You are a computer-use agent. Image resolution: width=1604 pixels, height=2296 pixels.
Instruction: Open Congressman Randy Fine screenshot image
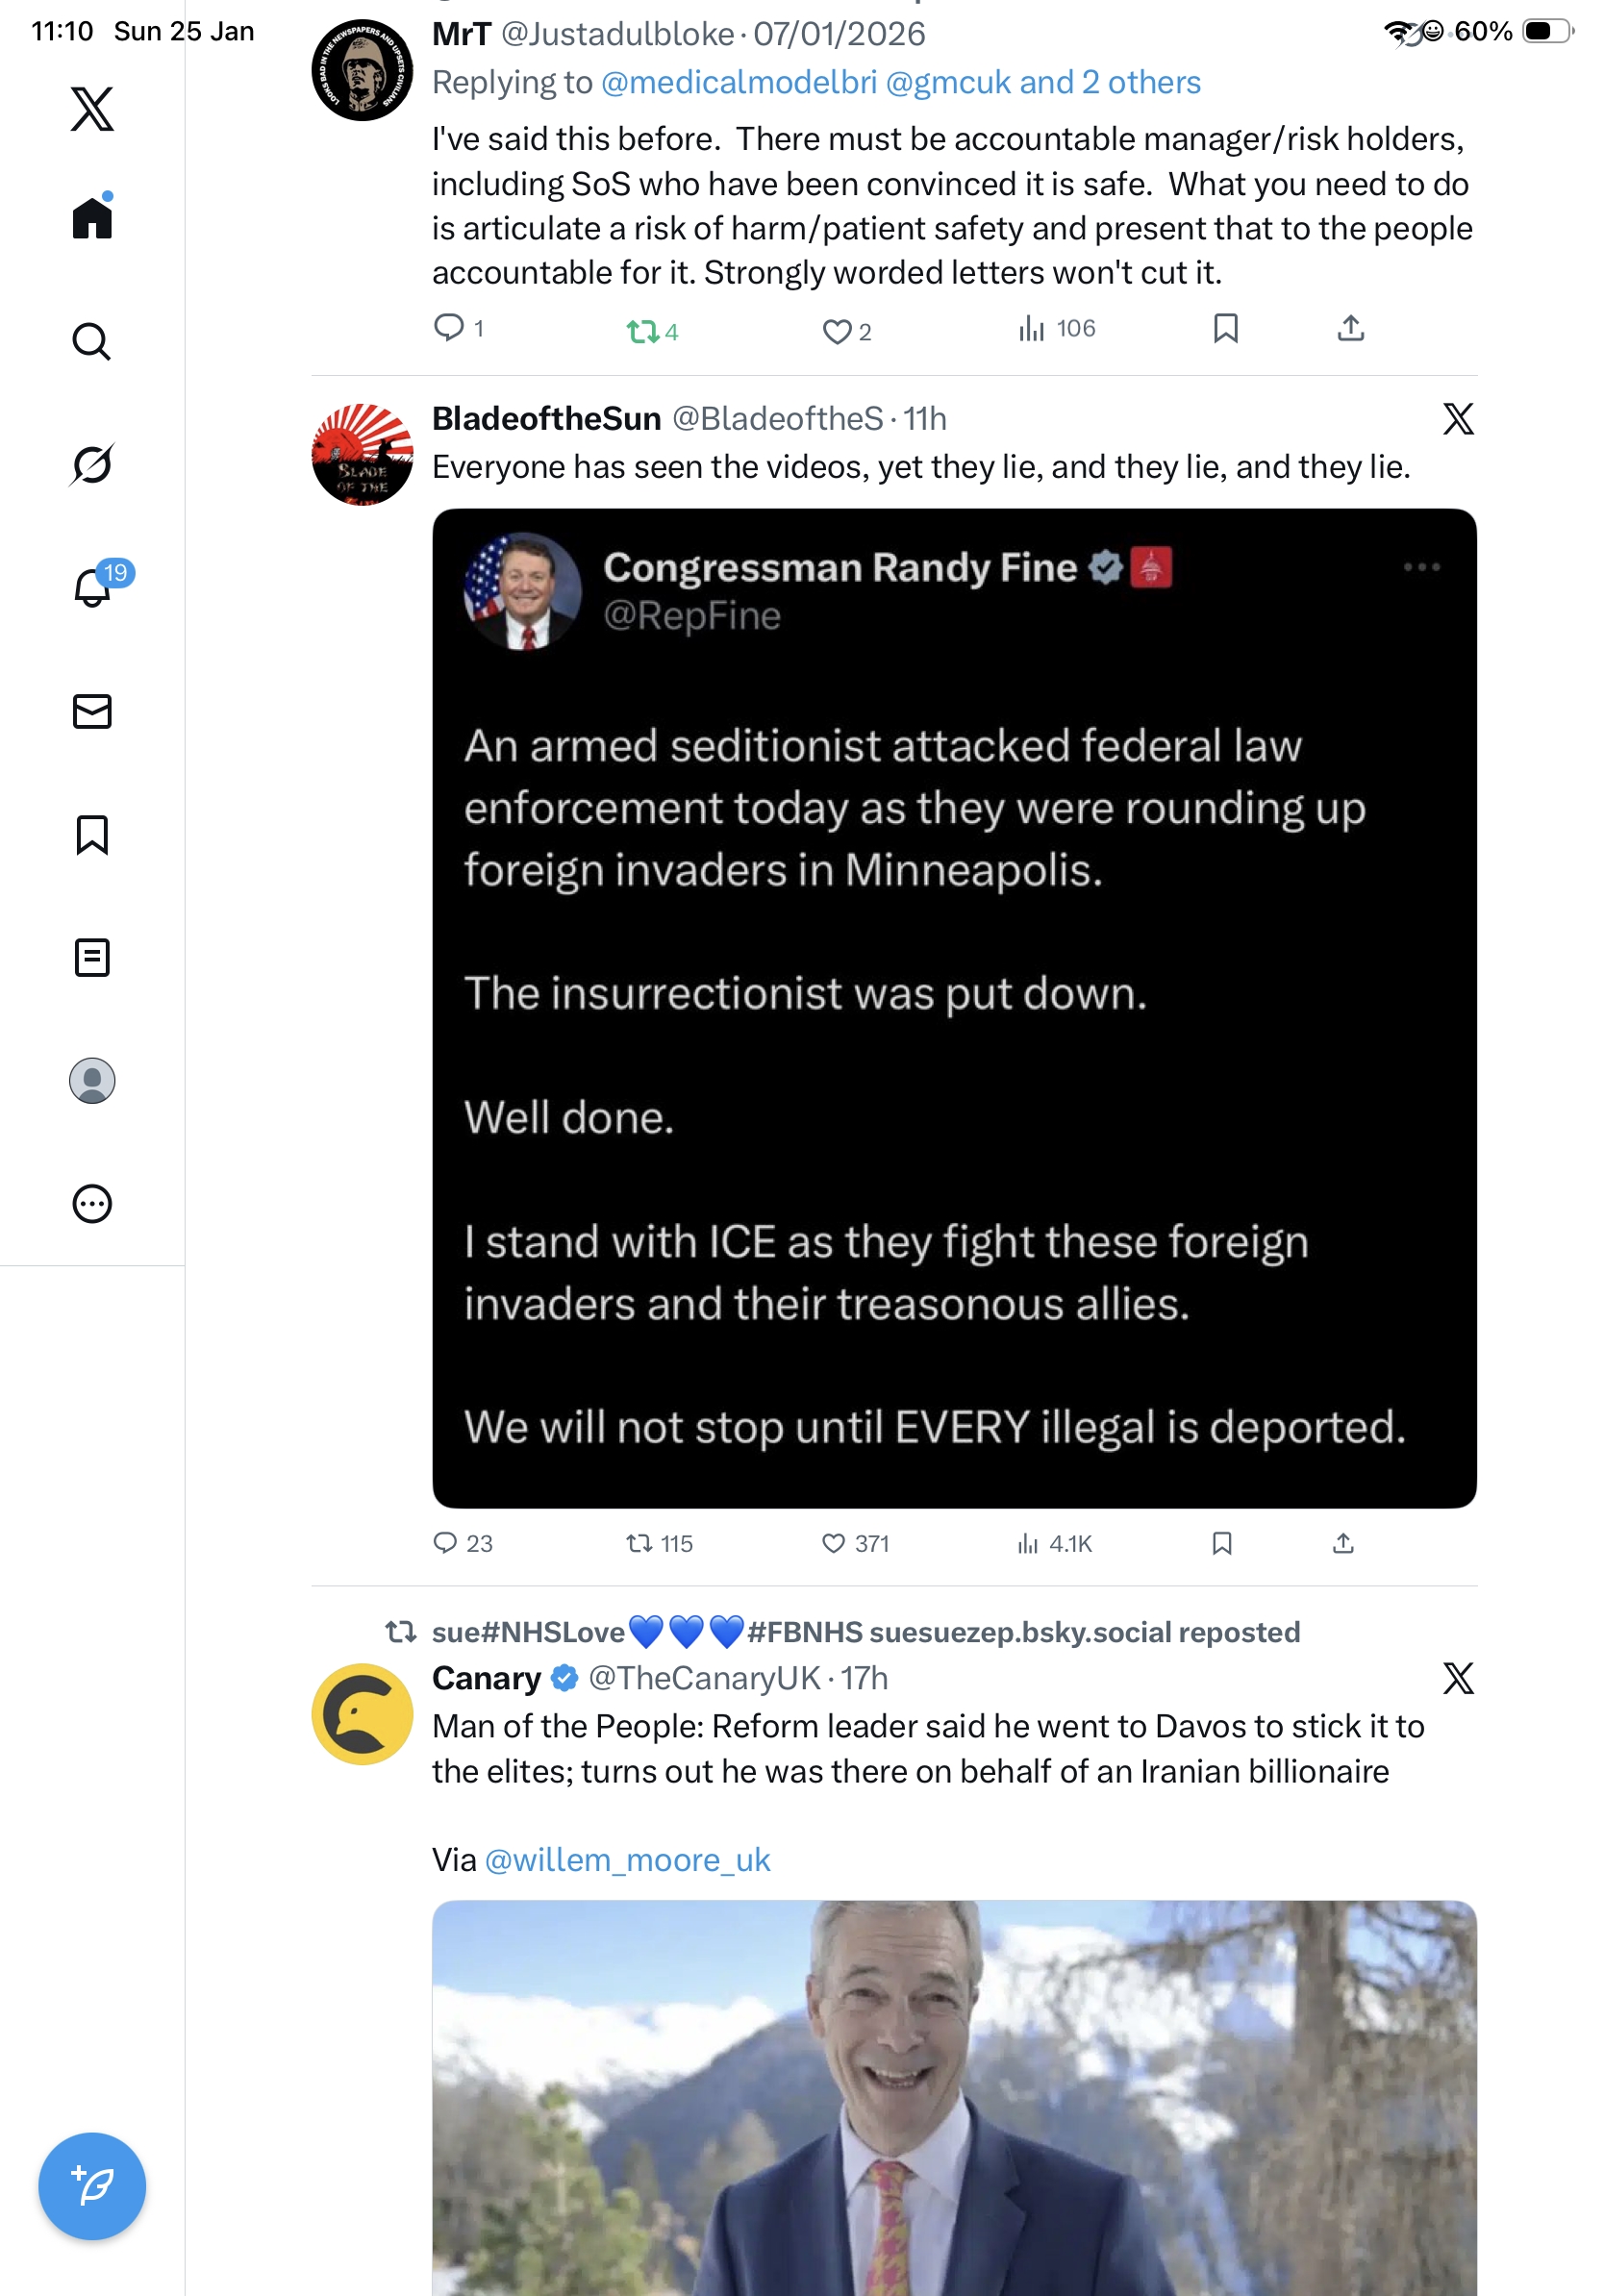click(954, 1008)
